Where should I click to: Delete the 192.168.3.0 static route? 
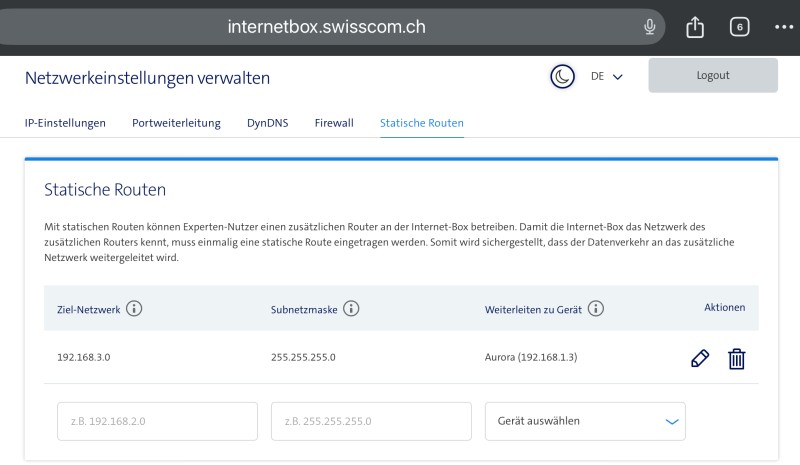(736, 358)
